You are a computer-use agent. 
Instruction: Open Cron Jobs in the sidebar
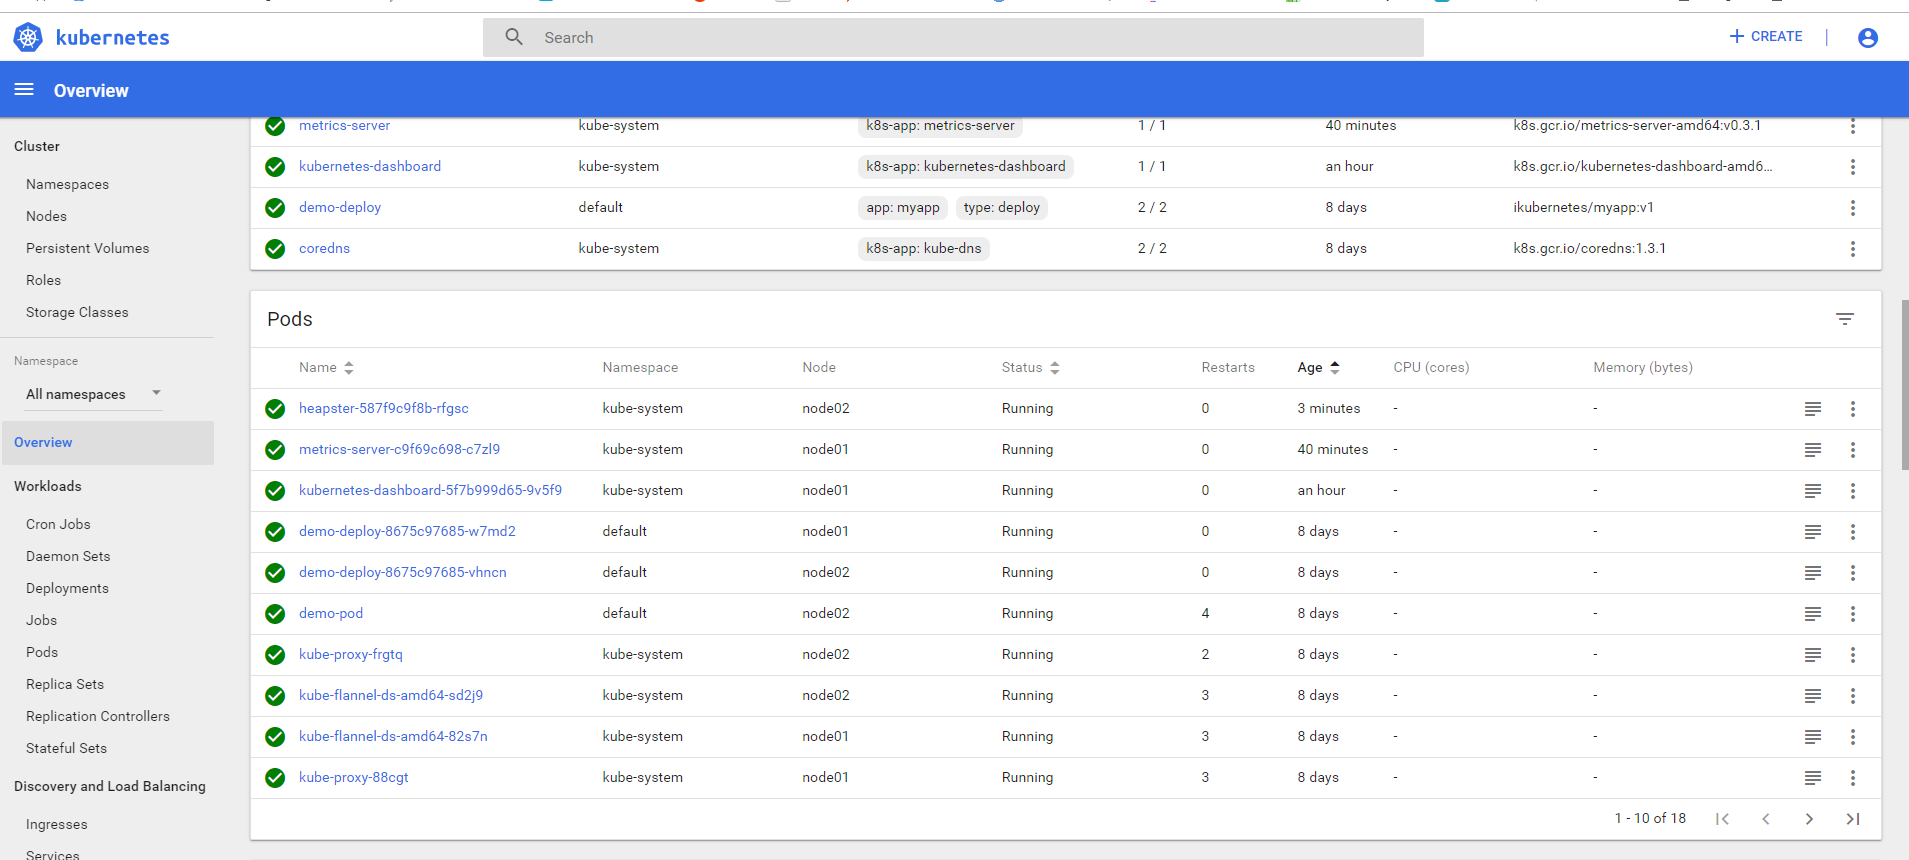pos(58,525)
